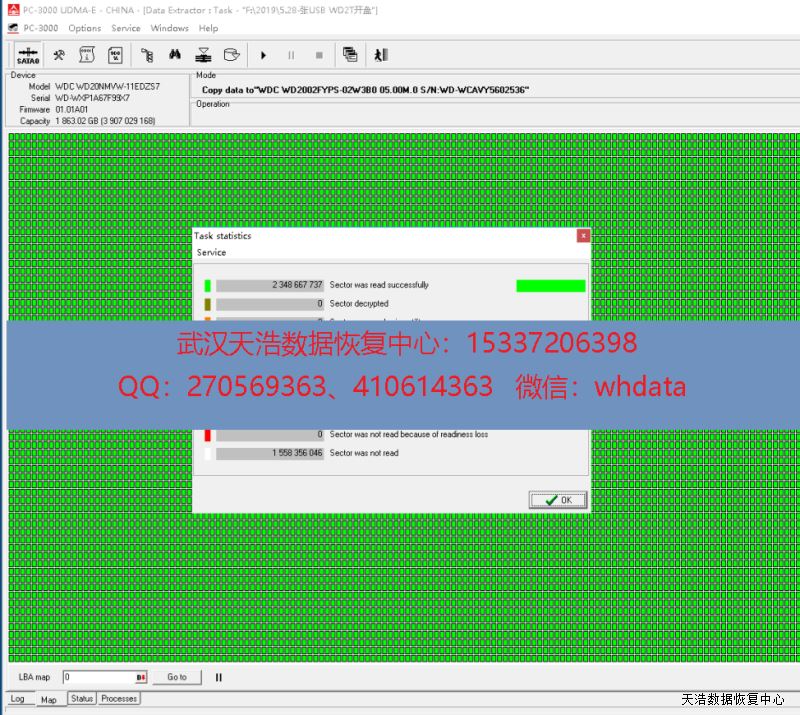Open the Options menu
The width and height of the screenshot is (800, 715).
(x=85, y=28)
